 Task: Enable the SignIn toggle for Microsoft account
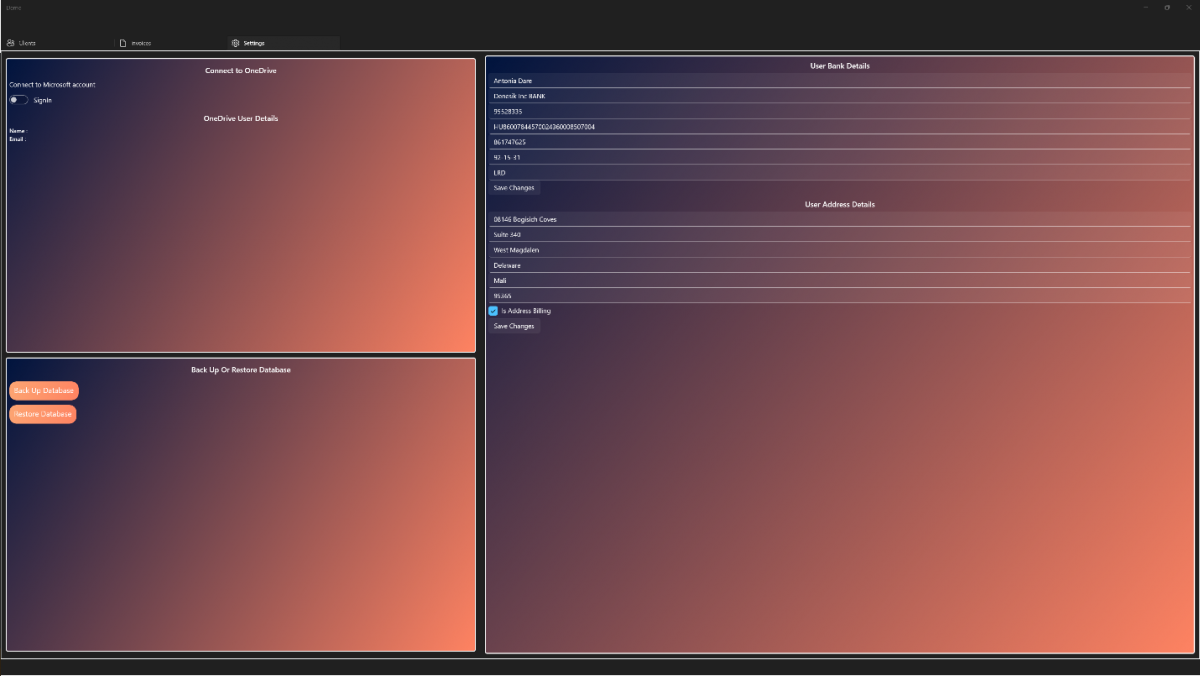point(17,100)
